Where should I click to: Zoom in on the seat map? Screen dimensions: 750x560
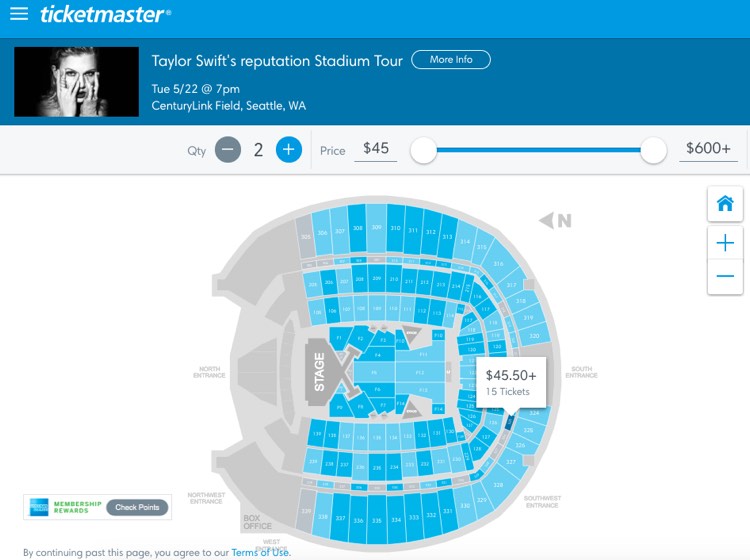pyautogui.click(x=725, y=243)
